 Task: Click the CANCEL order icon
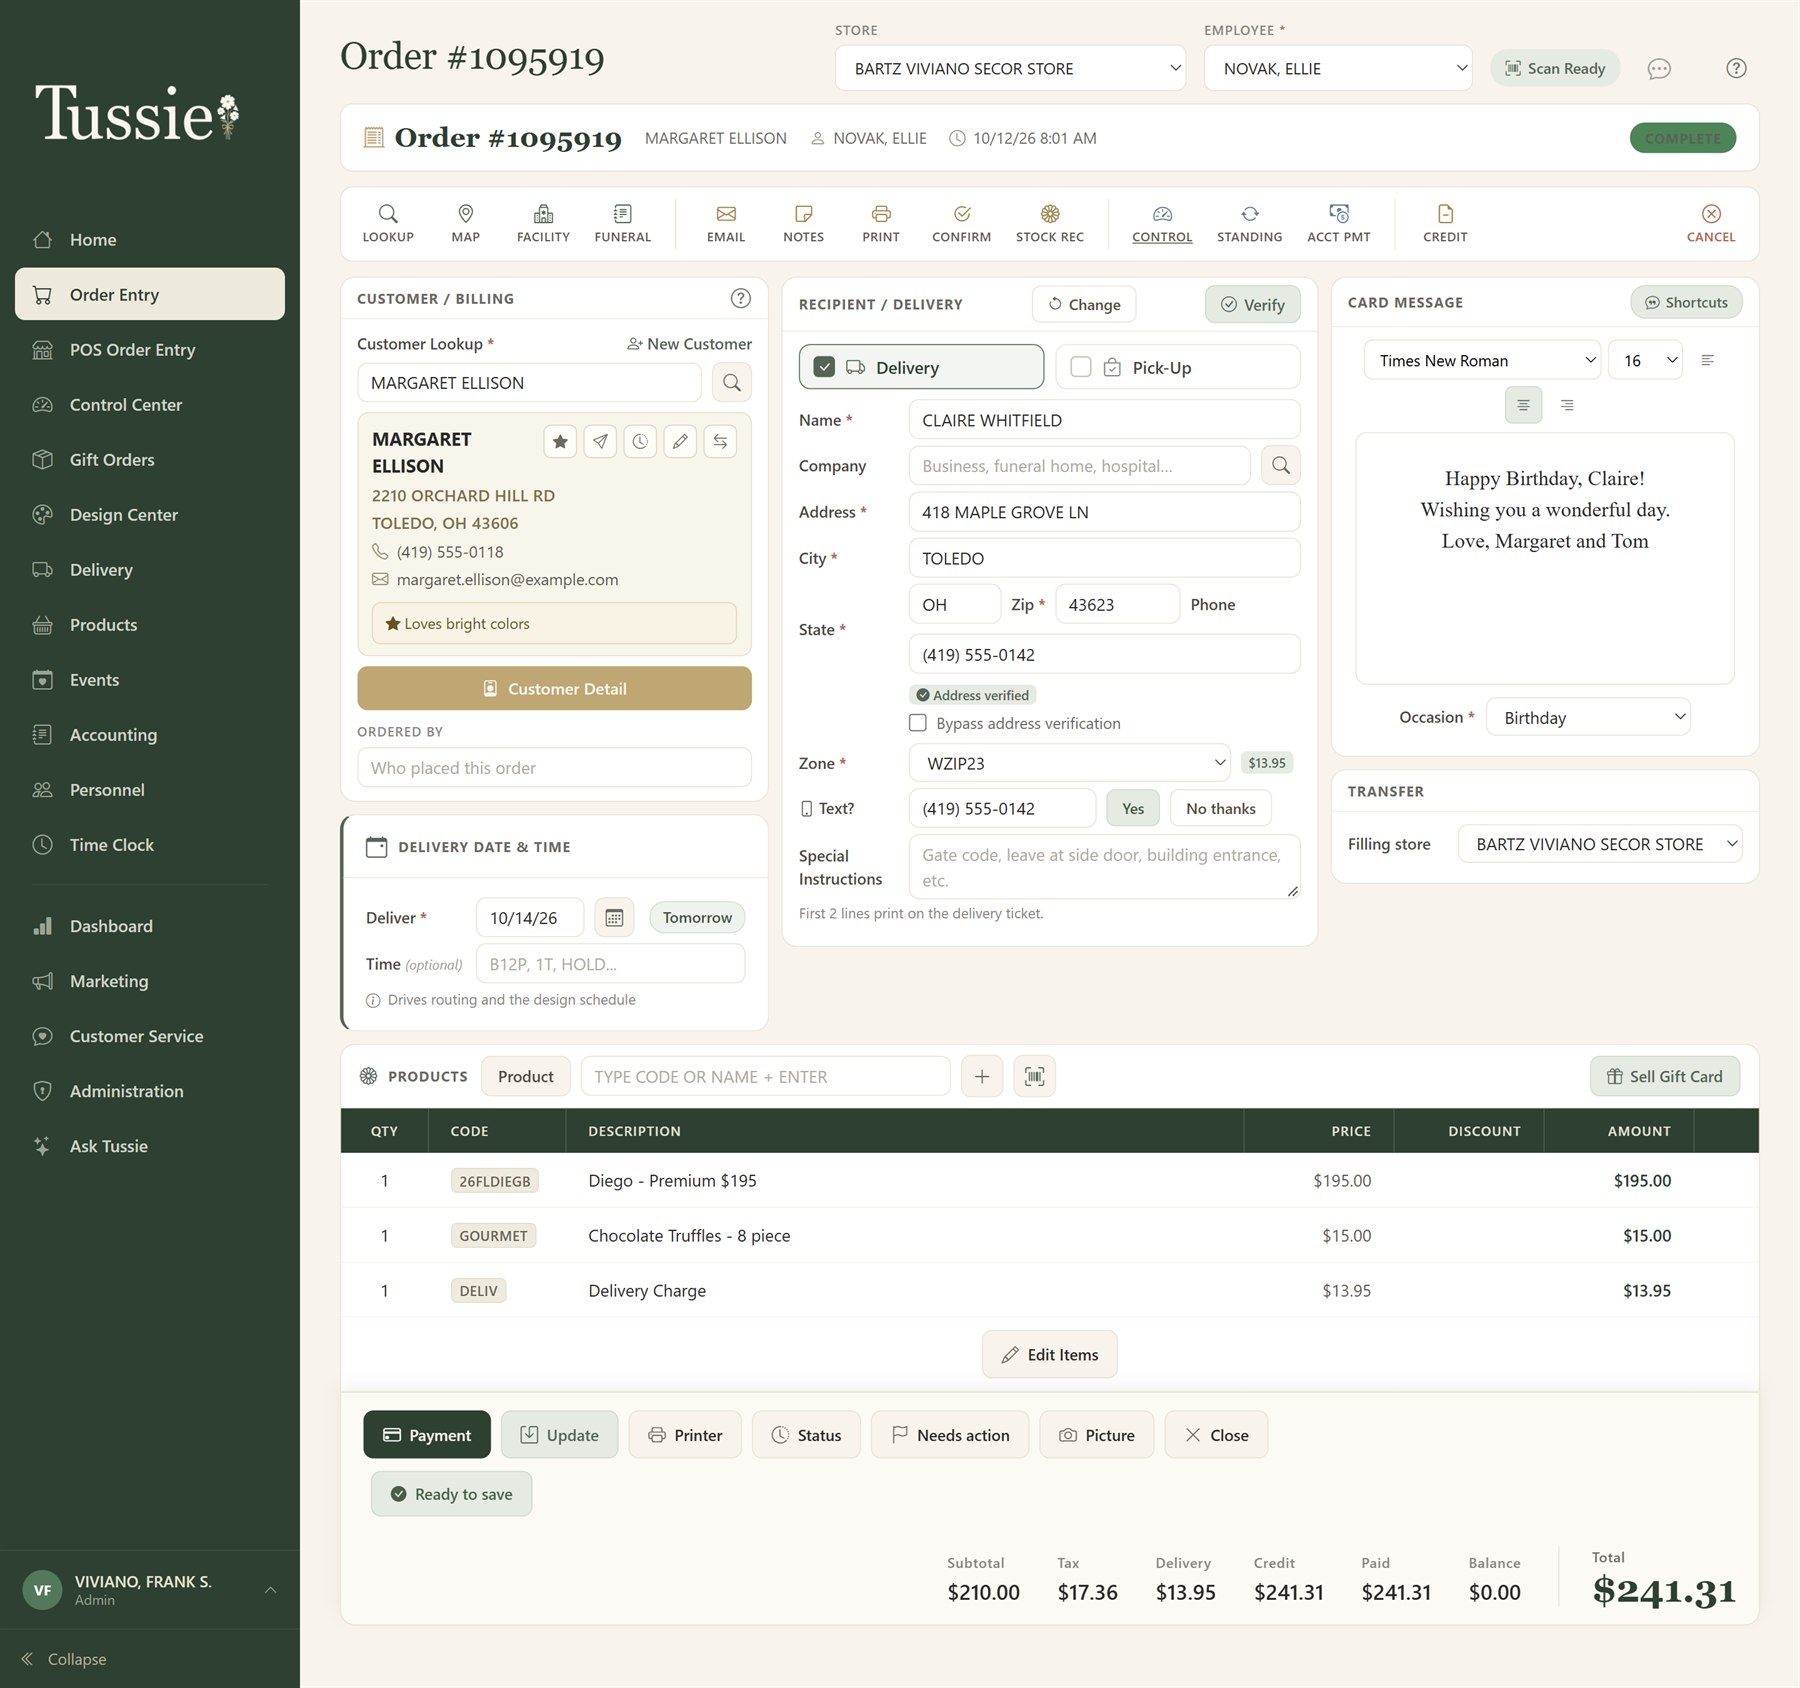click(1710, 223)
